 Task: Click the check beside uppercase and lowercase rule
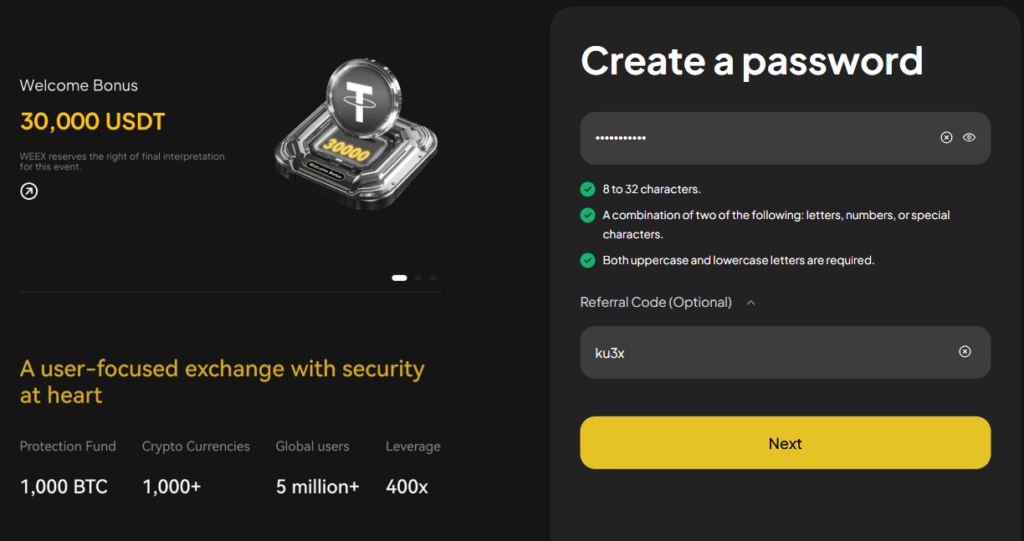coord(588,260)
